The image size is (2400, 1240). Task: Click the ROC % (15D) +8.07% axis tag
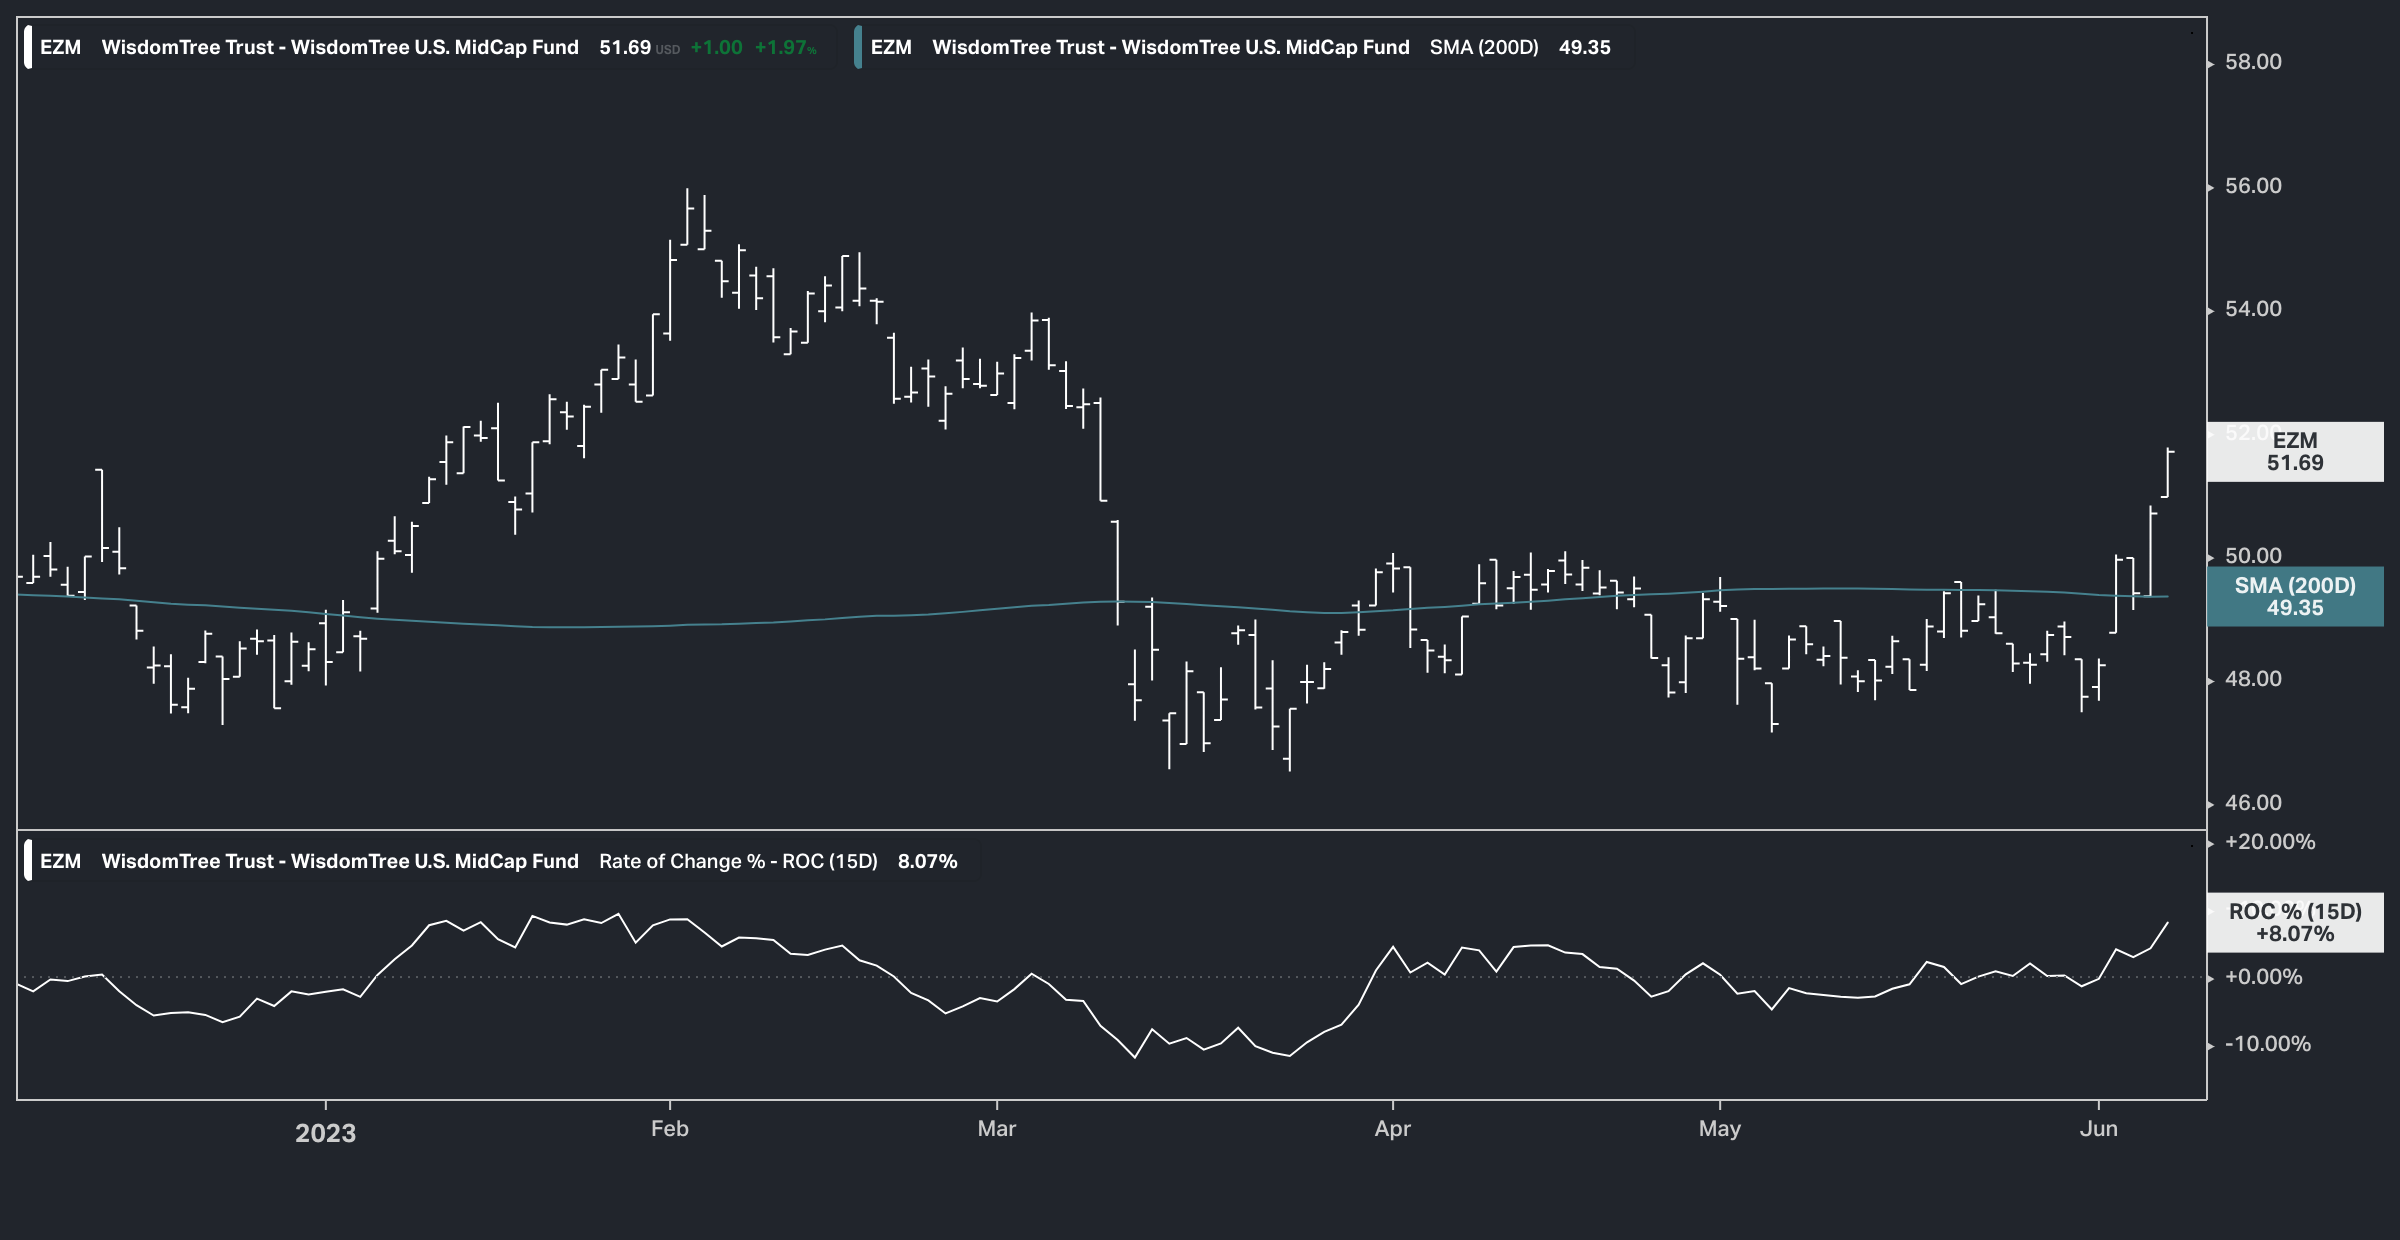pyautogui.click(x=2295, y=922)
